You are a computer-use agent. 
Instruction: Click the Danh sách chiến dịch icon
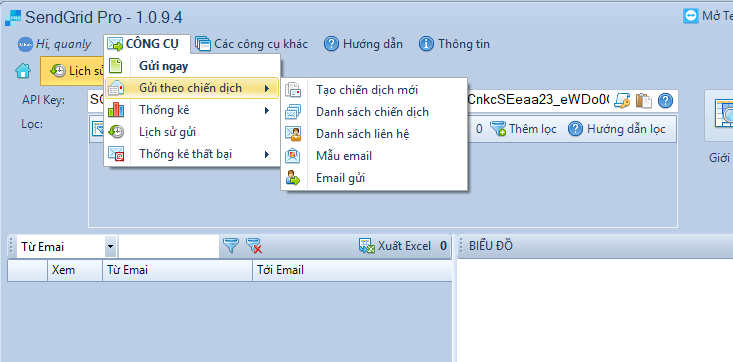tap(293, 112)
